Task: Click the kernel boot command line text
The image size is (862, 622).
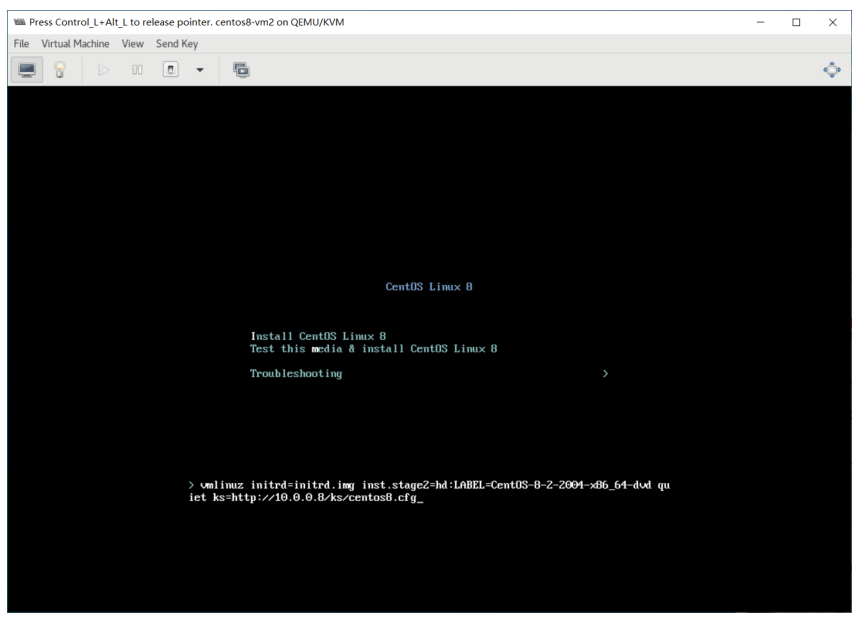Action: click(x=429, y=491)
